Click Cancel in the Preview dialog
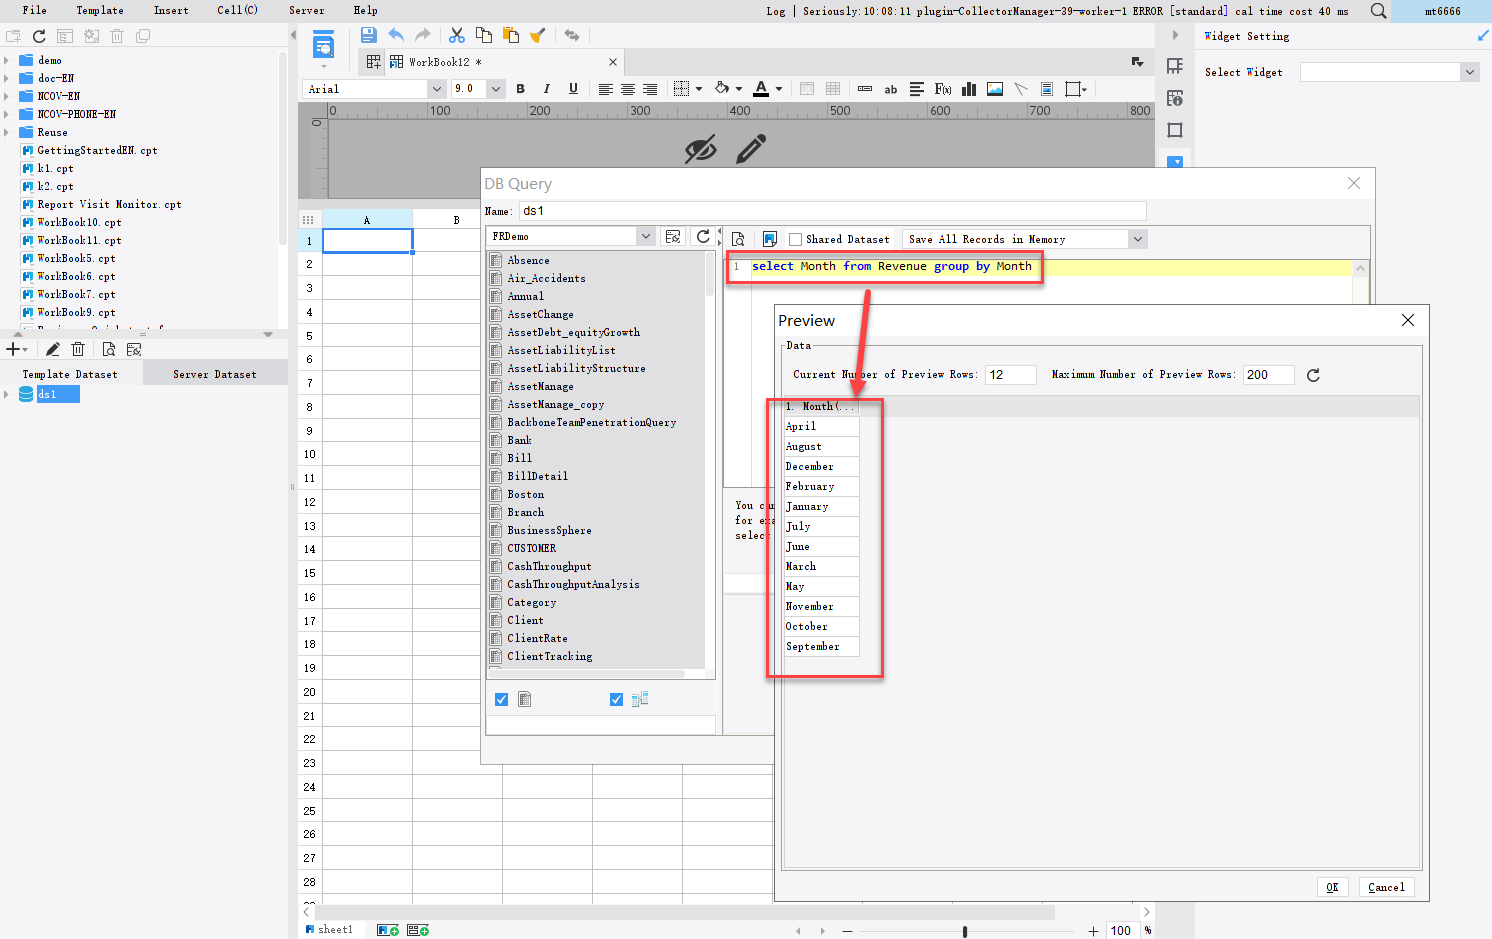The image size is (1492, 939). click(1386, 887)
